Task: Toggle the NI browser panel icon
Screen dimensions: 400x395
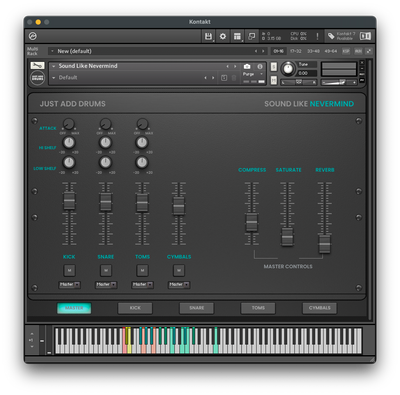Action: click(365, 36)
